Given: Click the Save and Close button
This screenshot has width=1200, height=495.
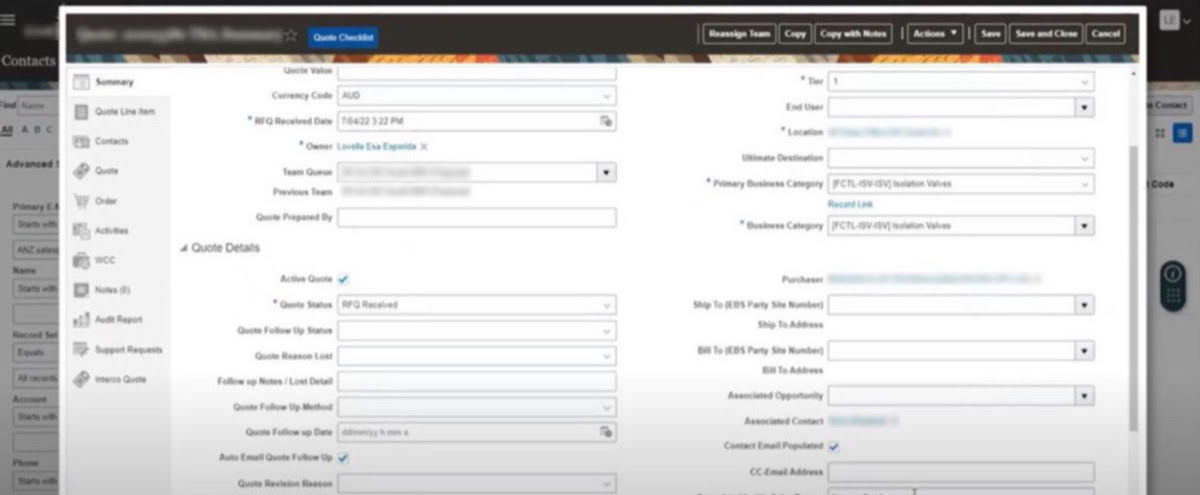Looking at the screenshot, I should pyautogui.click(x=1045, y=34).
